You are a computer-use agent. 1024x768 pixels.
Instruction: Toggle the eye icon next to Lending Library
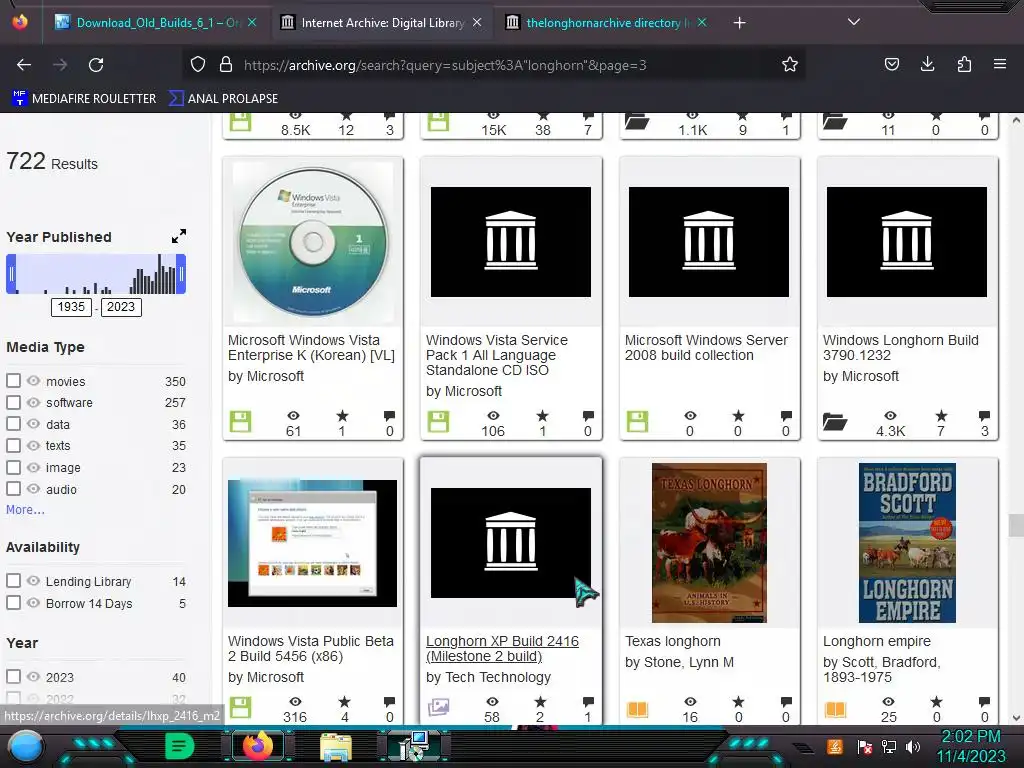point(33,581)
